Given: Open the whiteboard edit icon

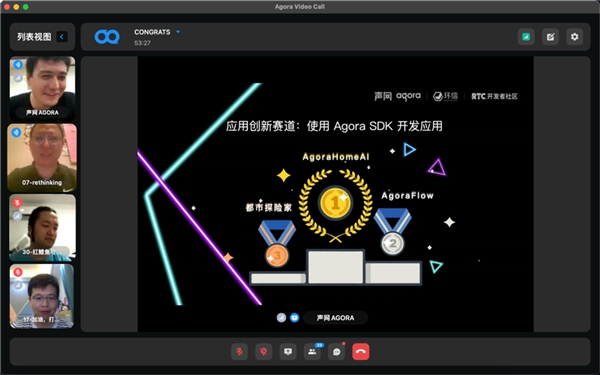Looking at the screenshot, I should click(550, 37).
